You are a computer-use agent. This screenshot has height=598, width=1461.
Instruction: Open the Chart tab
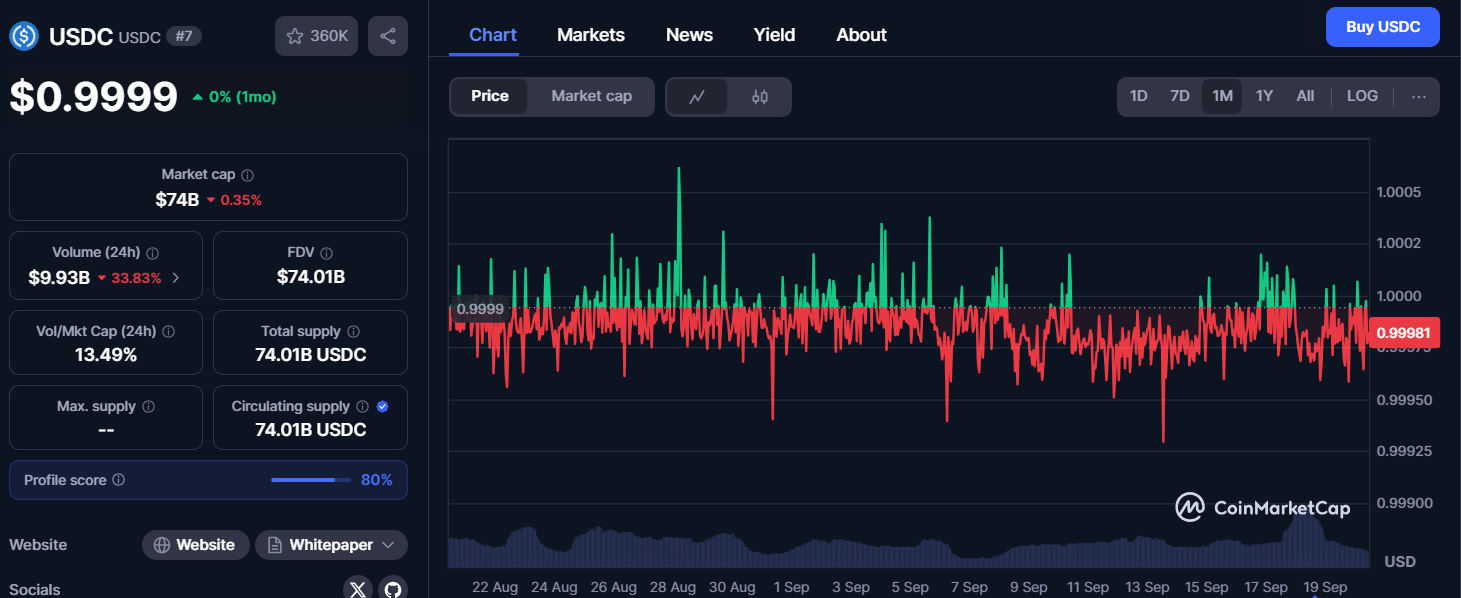click(x=493, y=35)
